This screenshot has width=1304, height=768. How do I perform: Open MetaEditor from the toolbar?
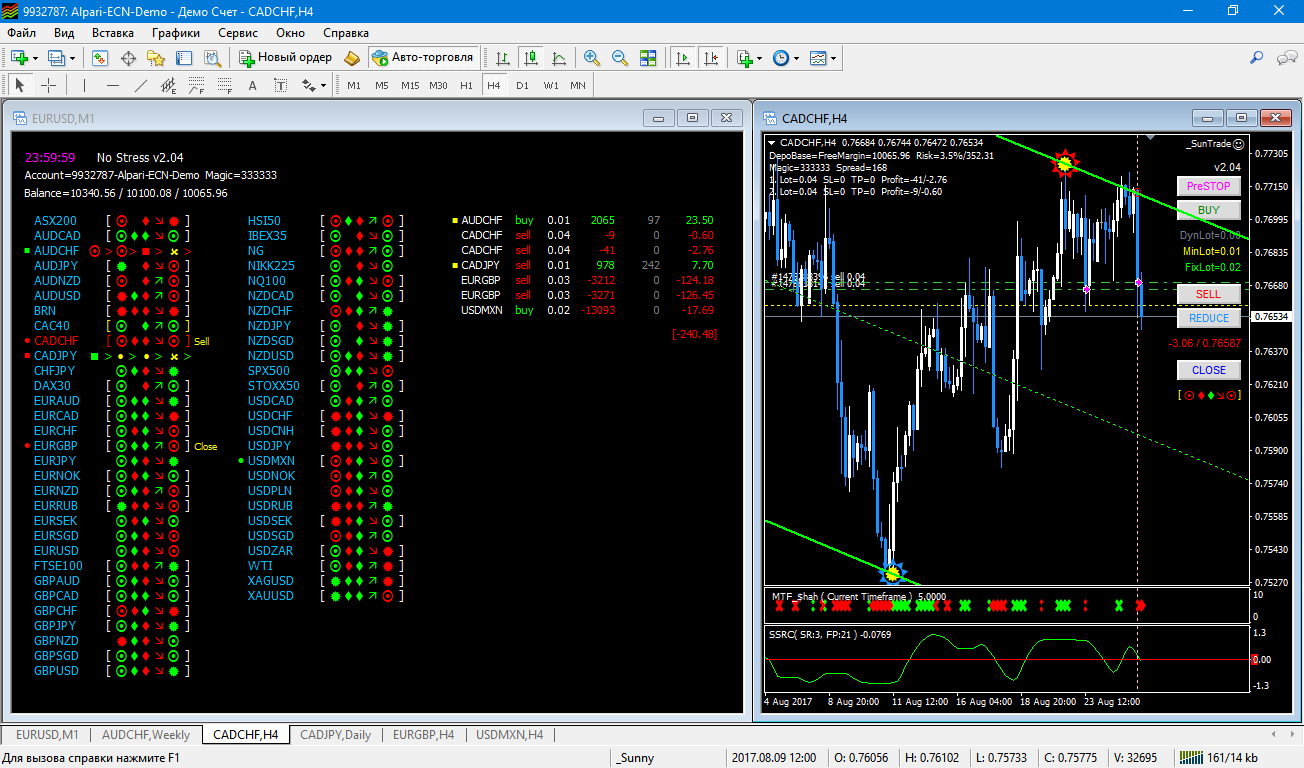pyautogui.click(x=351, y=58)
